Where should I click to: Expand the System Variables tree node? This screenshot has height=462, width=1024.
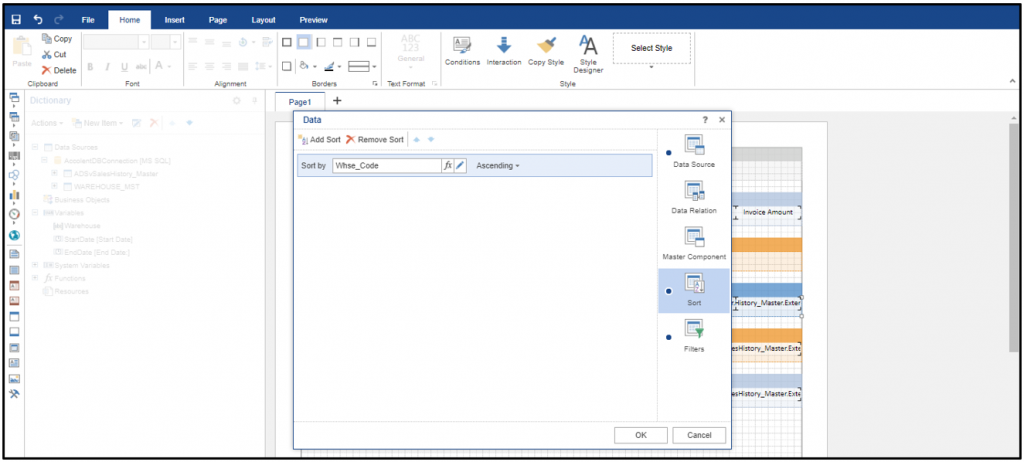point(35,265)
